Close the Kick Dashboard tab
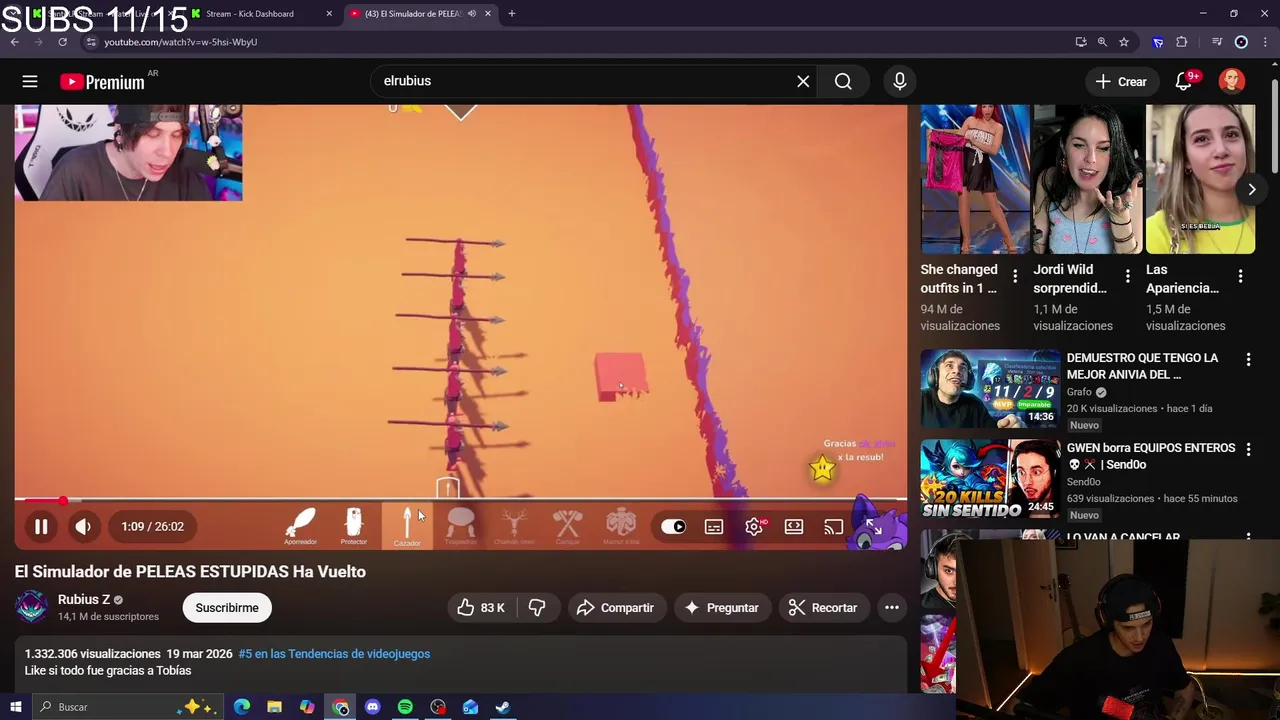The width and height of the screenshot is (1280, 720). point(329,14)
